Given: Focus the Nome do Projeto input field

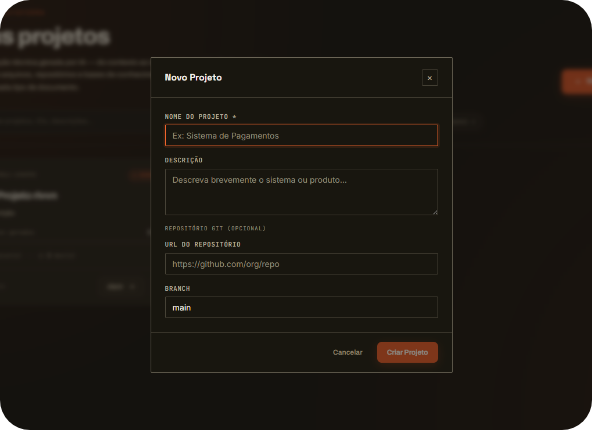Looking at the screenshot, I should (x=301, y=135).
